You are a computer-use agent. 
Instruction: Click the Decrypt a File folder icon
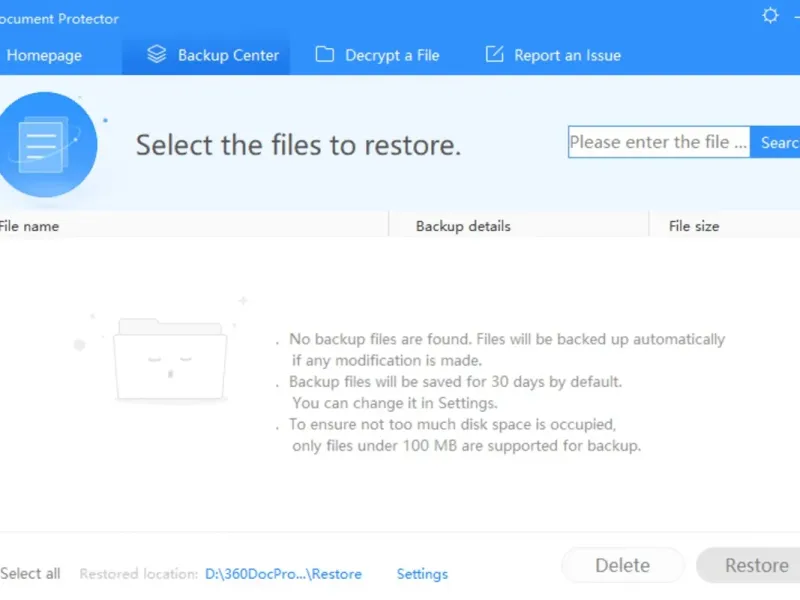click(x=325, y=55)
